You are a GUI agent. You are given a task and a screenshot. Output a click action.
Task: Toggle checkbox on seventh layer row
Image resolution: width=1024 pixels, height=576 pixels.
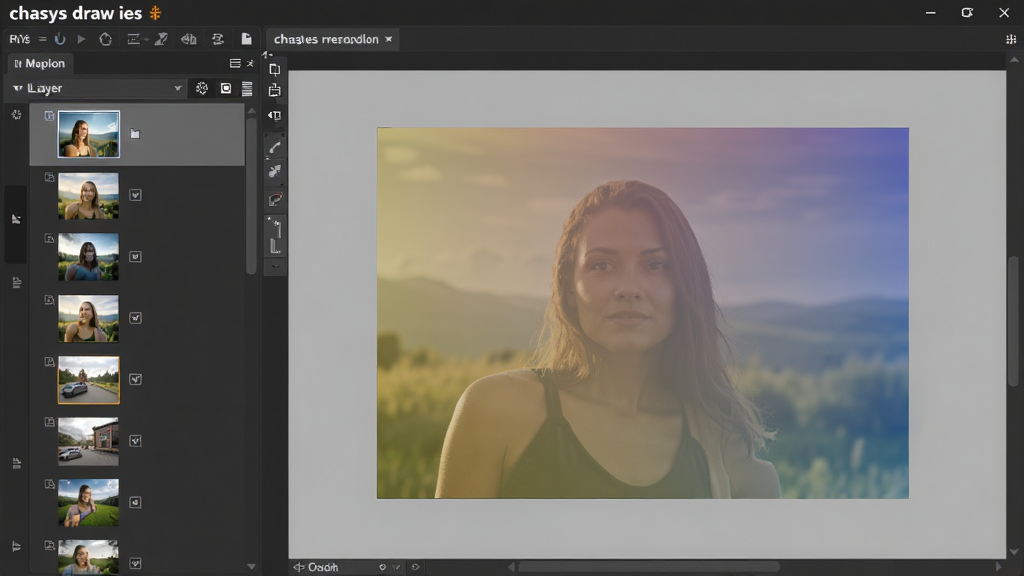135,502
